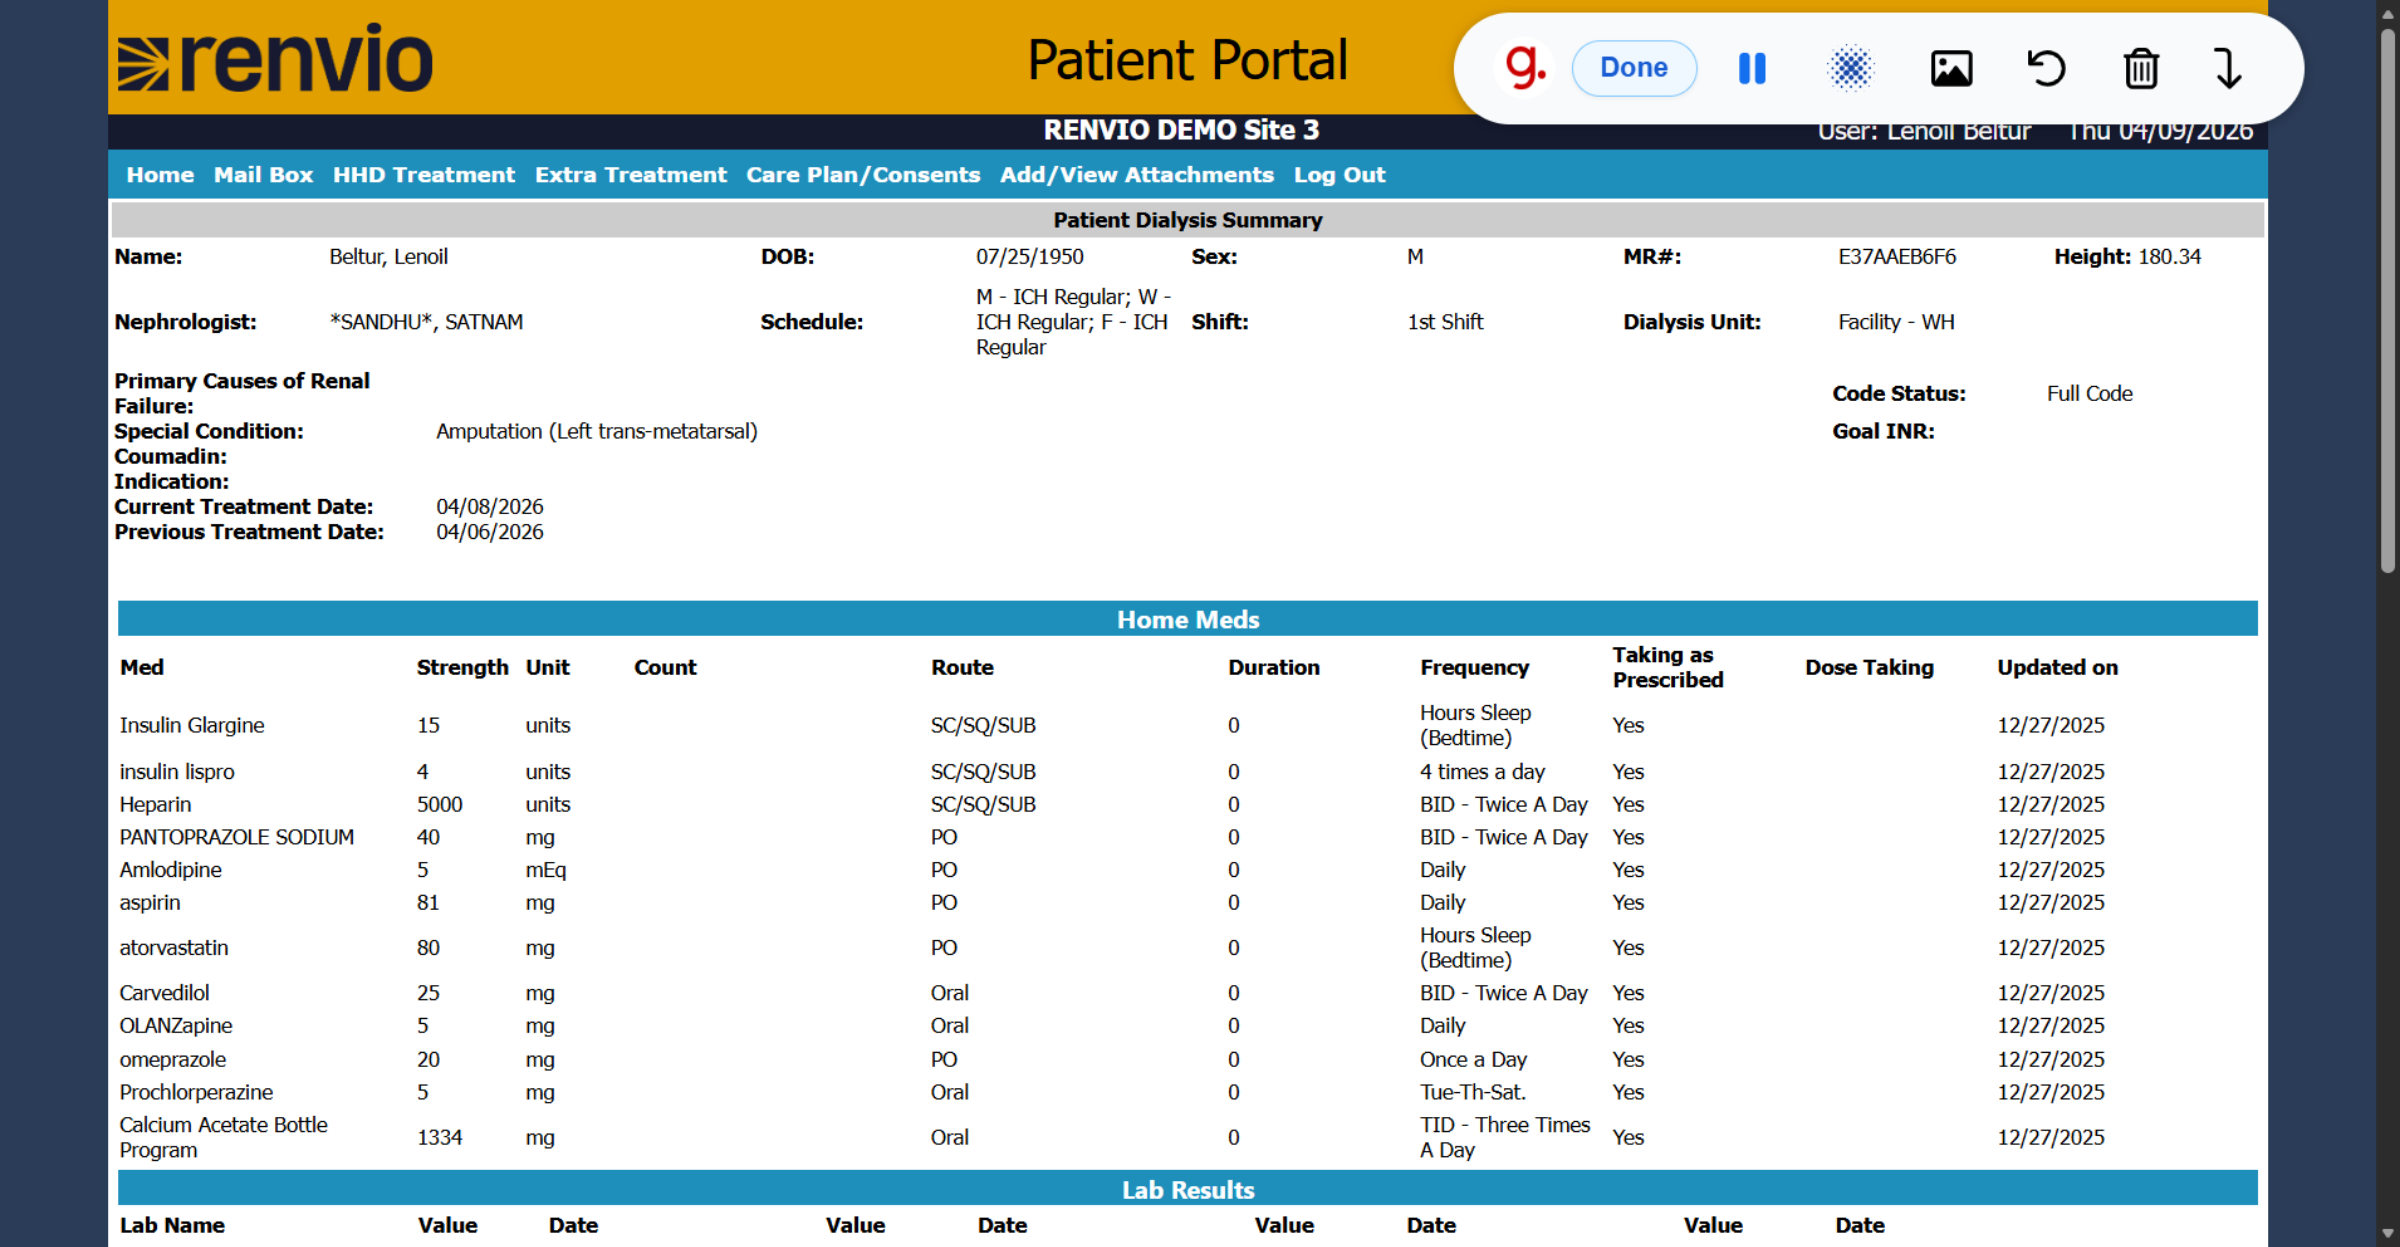Select Calcium Acetate Bottle Program entry
2400x1247 pixels.
click(223, 1137)
